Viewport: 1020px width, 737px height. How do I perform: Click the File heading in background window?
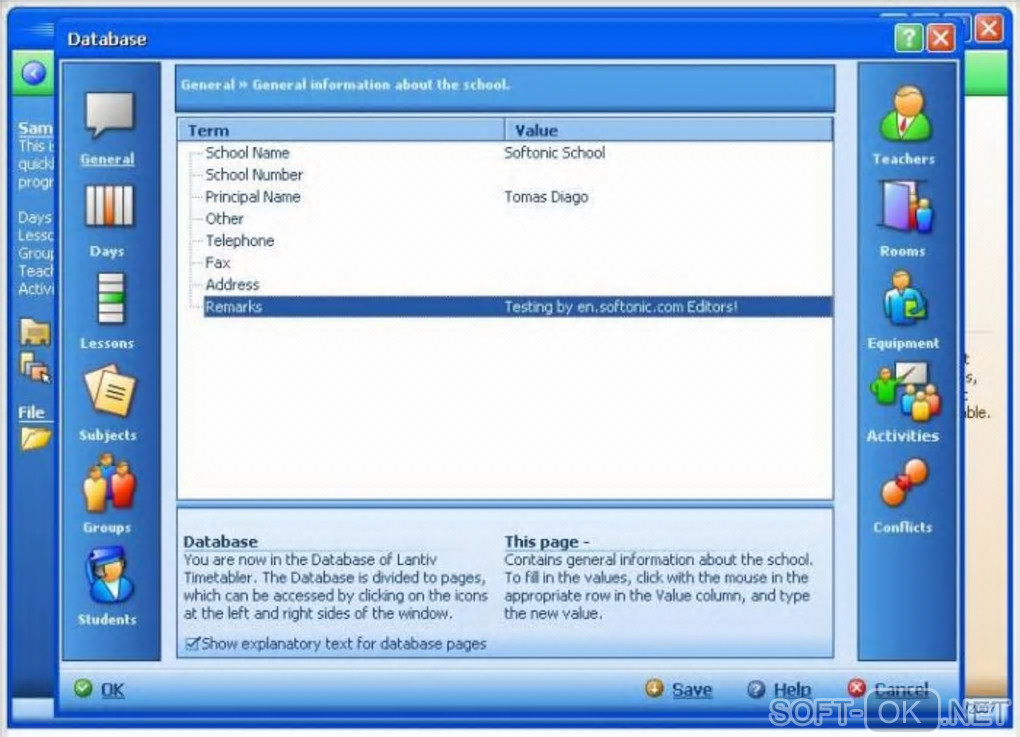(31, 412)
